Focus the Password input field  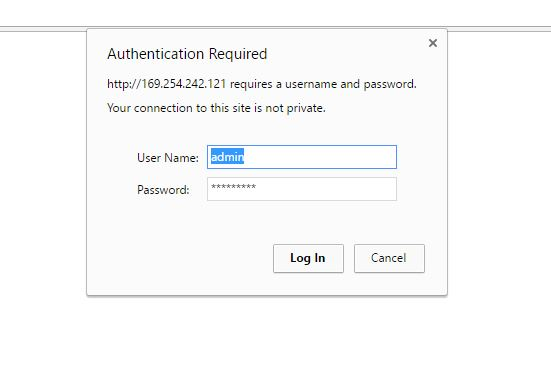(x=302, y=189)
